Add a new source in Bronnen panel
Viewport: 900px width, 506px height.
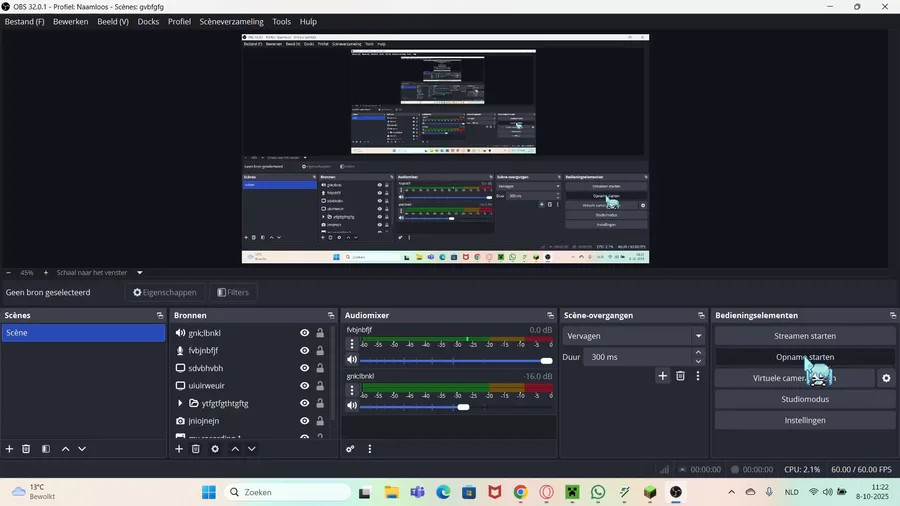click(x=179, y=449)
